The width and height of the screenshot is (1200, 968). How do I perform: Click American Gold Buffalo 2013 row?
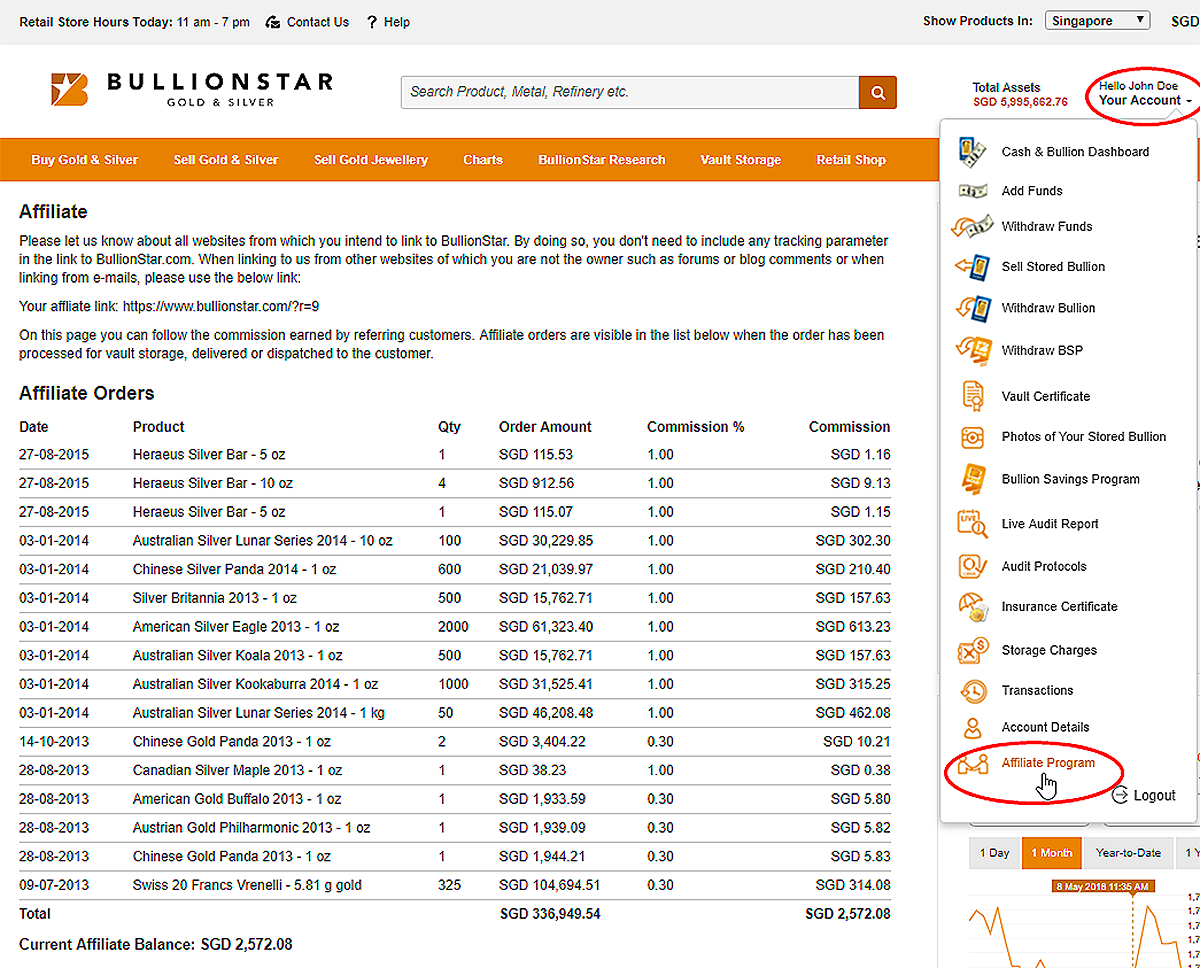coord(454,799)
